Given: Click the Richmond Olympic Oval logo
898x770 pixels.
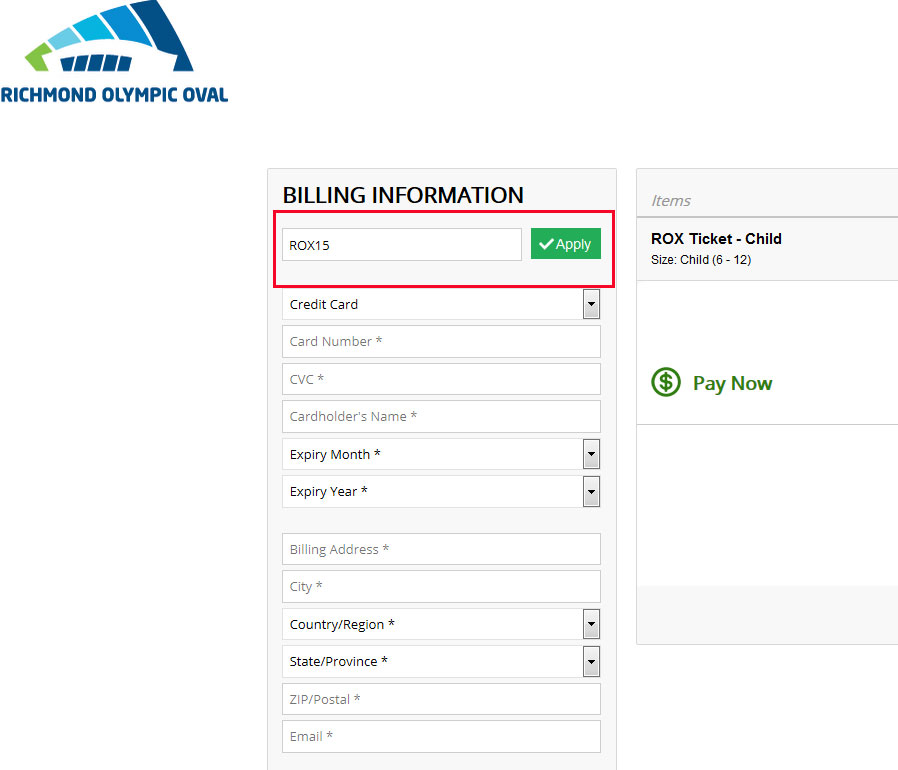Looking at the screenshot, I should [115, 52].
